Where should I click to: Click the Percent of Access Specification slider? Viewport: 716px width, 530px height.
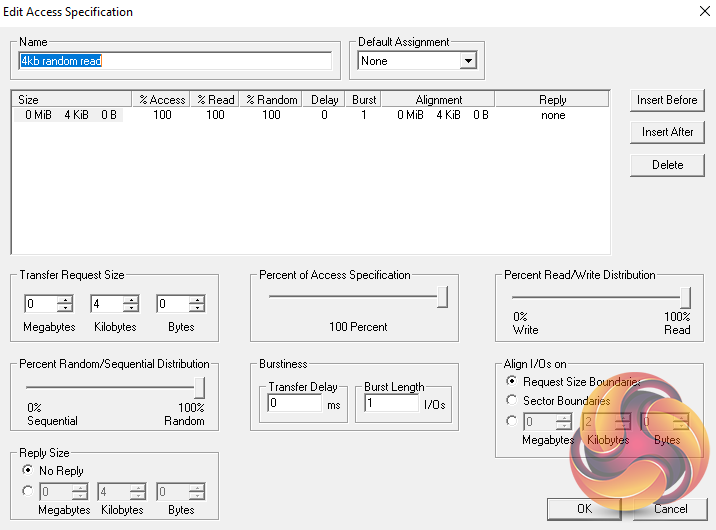click(x=442, y=297)
